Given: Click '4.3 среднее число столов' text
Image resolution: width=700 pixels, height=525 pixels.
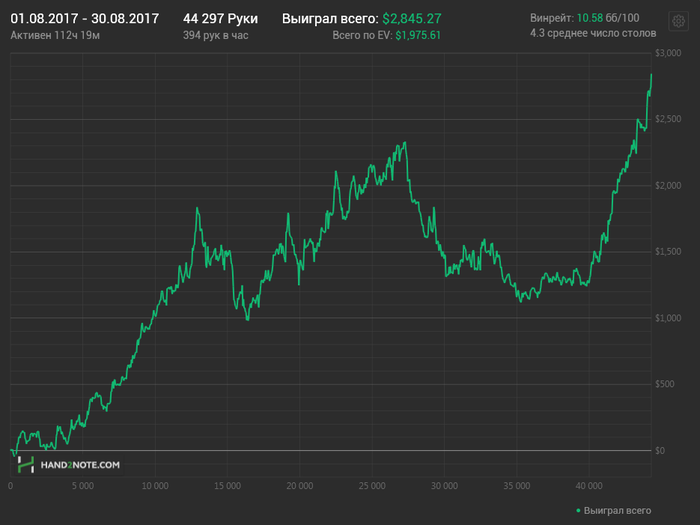Looking at the screenshot, I should tap(593, 33).
